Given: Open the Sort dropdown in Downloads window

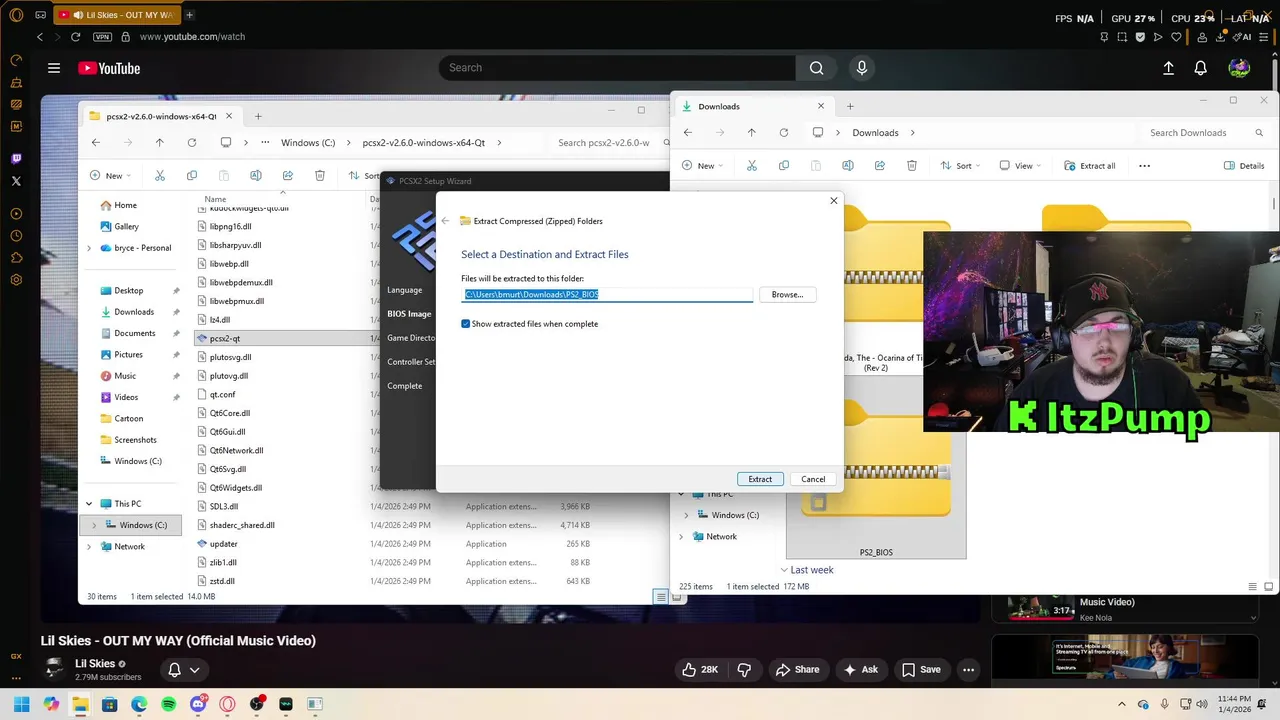Looking at the screenshot, I should (x=960, y=166).
